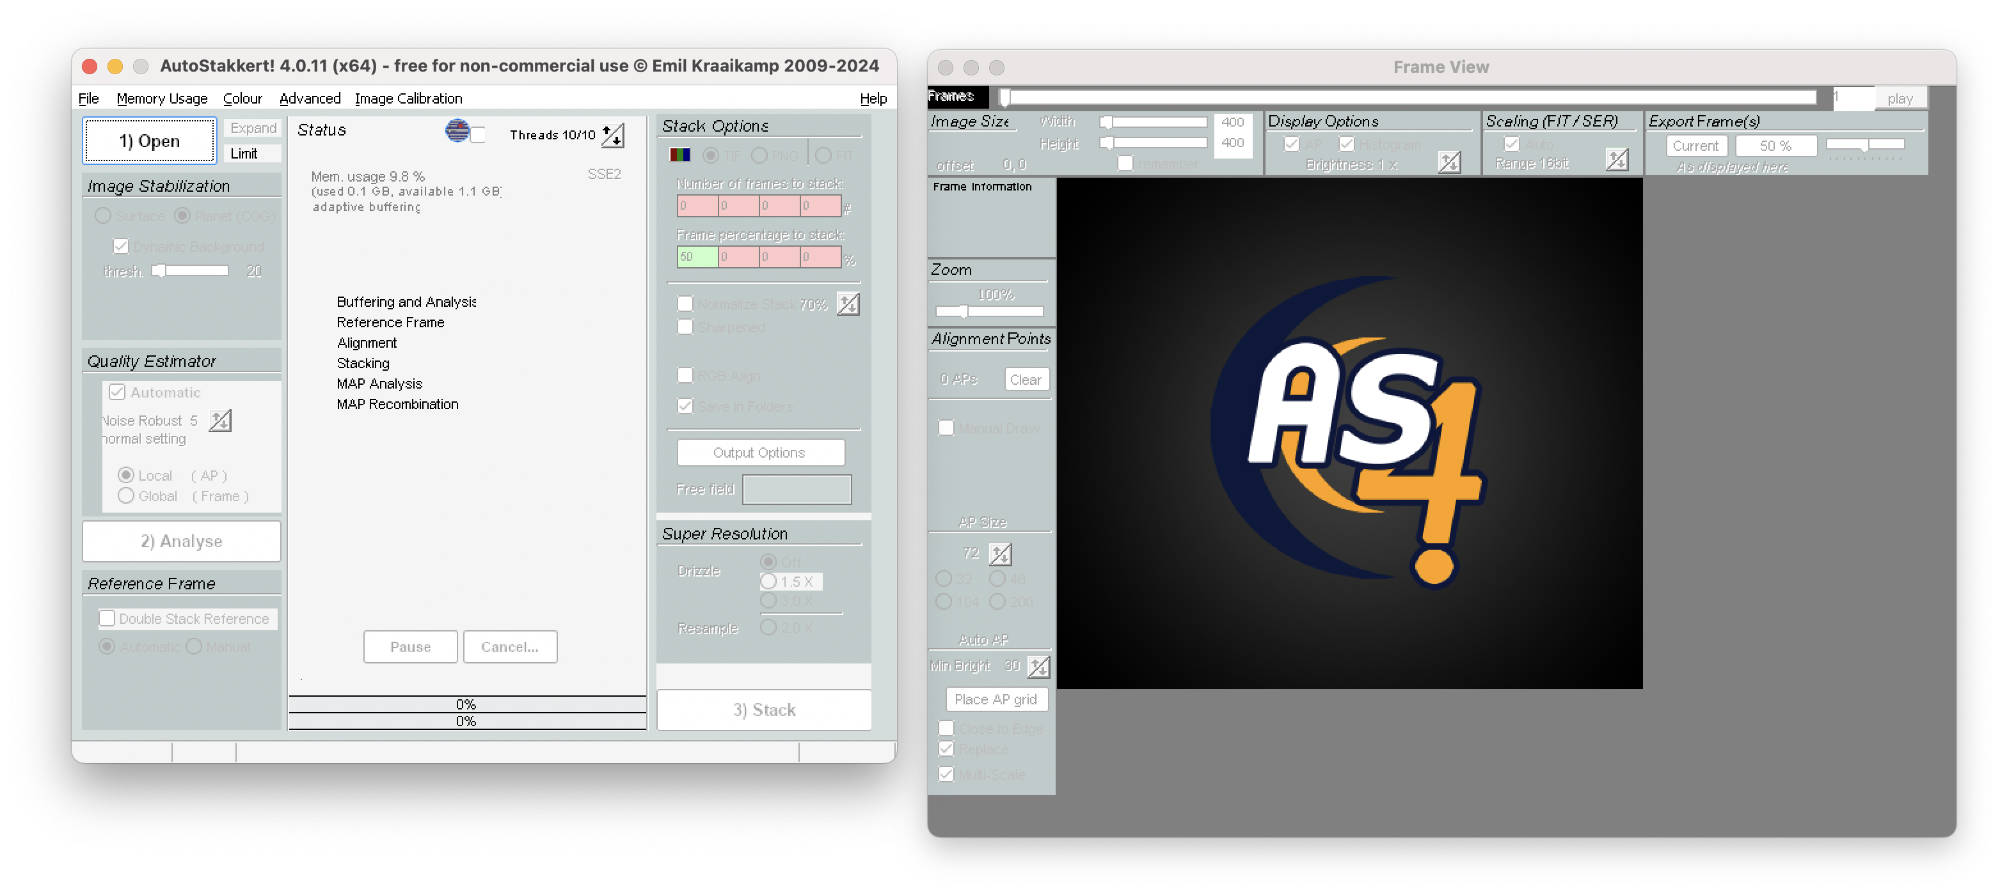Toggle the AP display checkbox
Screen dimensions: 2000x891
(1291, 144)
